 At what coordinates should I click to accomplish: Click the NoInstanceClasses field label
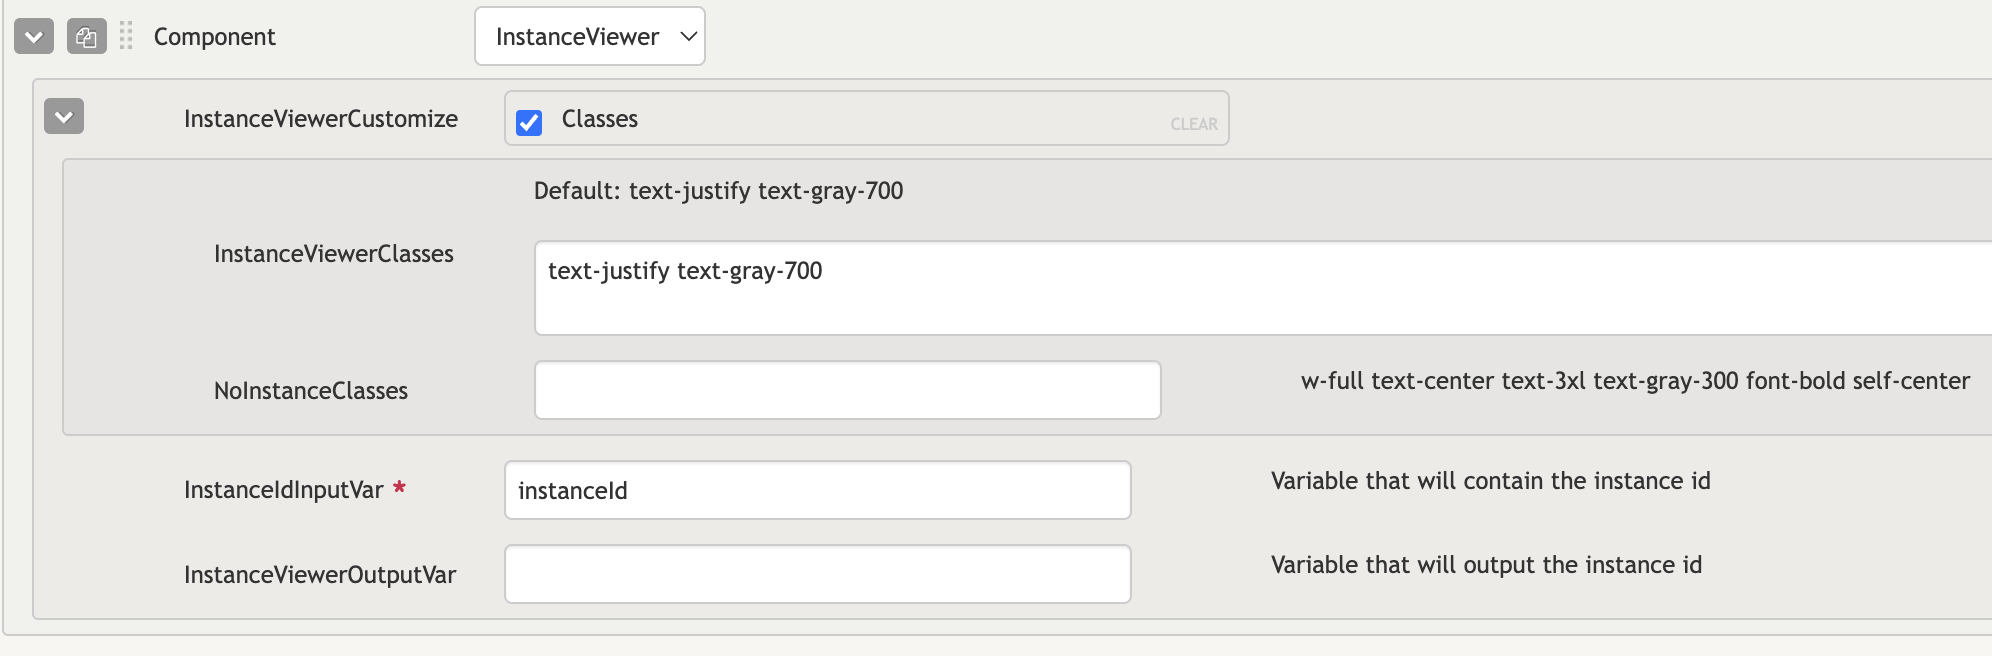point(310,391)
